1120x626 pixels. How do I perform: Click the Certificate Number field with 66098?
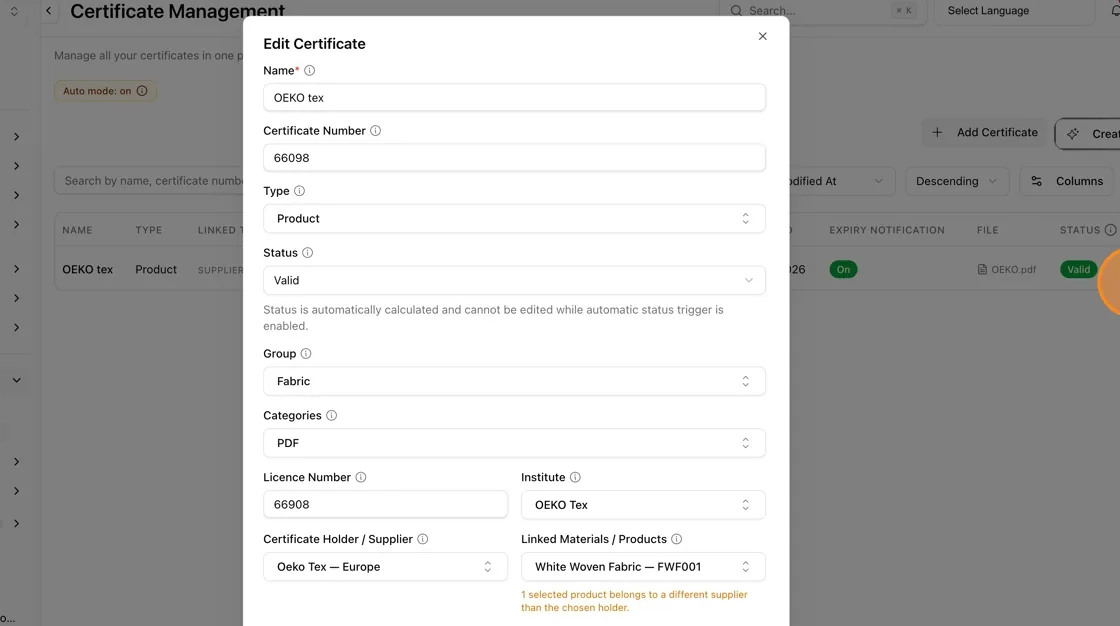514,158
